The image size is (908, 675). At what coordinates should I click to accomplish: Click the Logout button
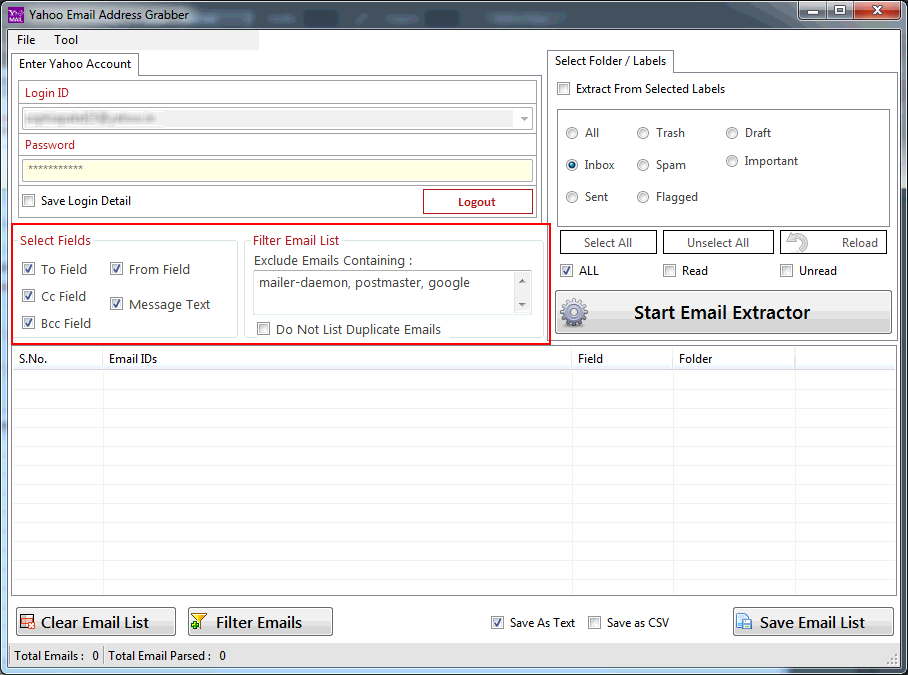(478, 201)
